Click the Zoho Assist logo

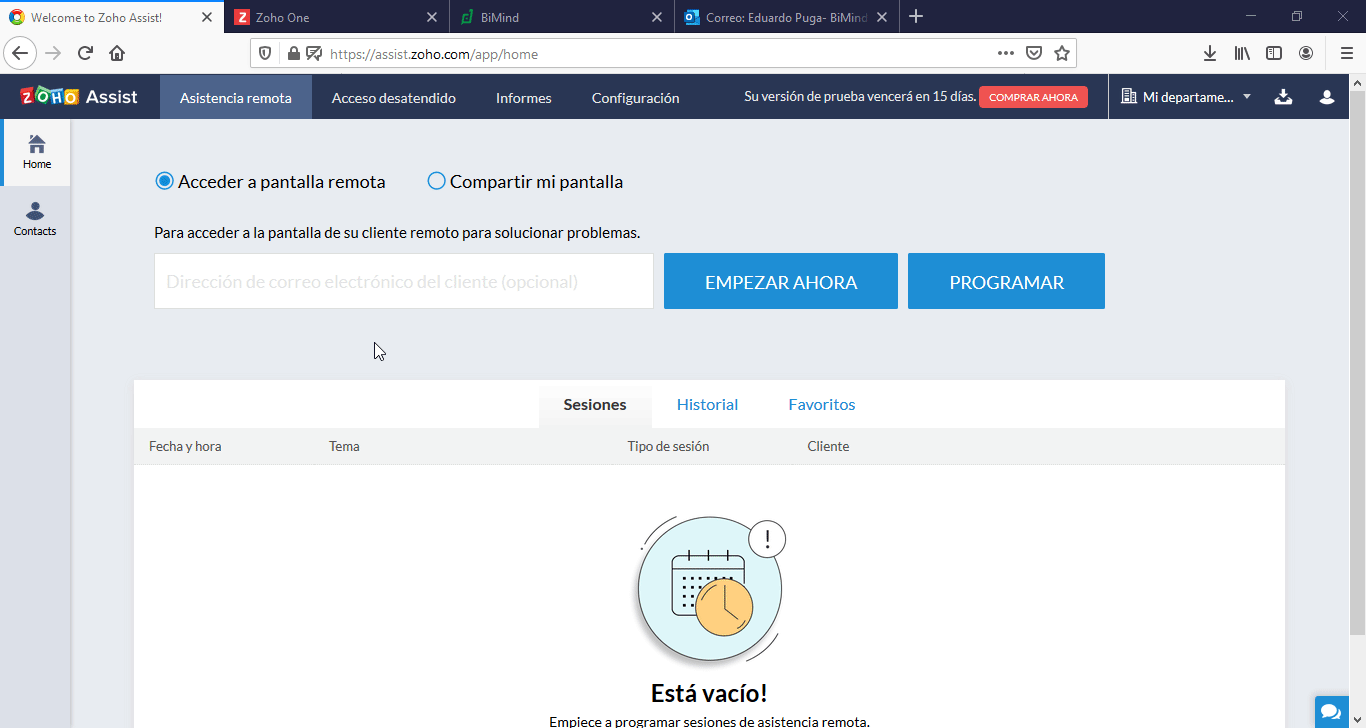(x=79, y=97)
